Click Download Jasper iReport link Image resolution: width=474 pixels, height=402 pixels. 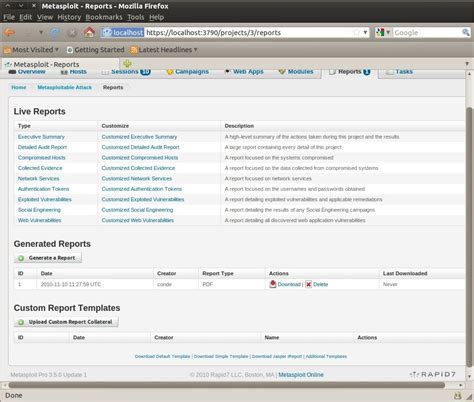point(277,356)
